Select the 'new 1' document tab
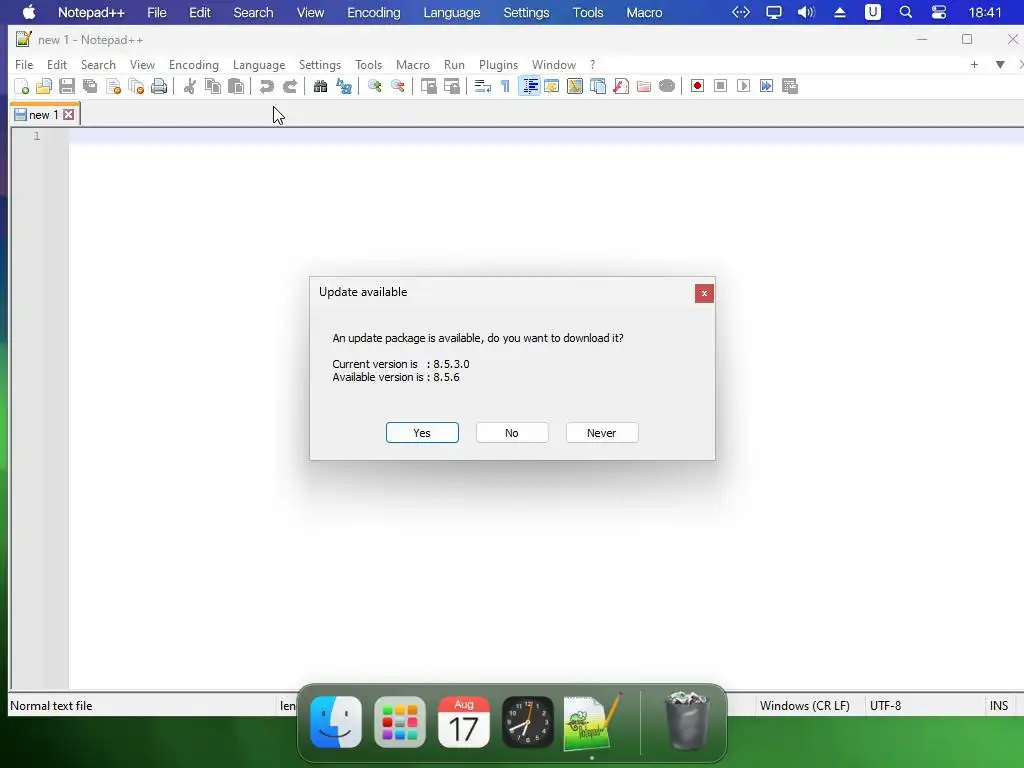 (x=43, y=115)
